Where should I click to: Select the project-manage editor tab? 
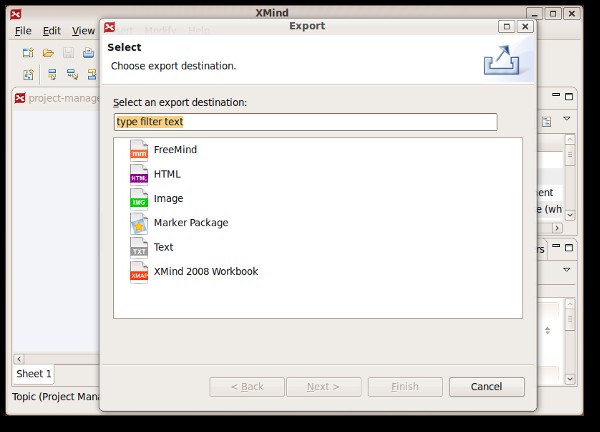point(57,98)
